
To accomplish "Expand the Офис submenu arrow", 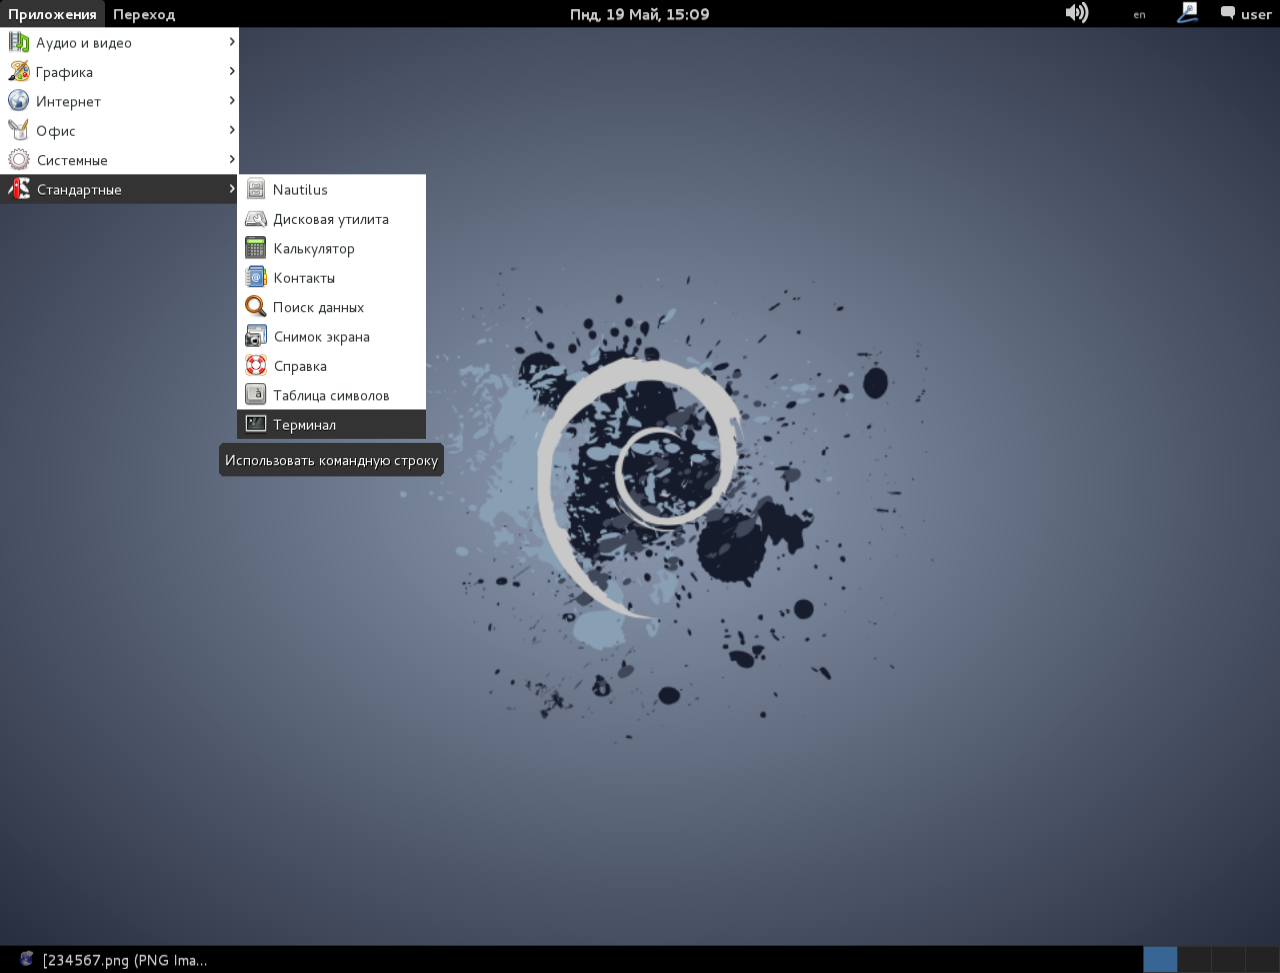I will pyautogui.click(x=232, y=130).
